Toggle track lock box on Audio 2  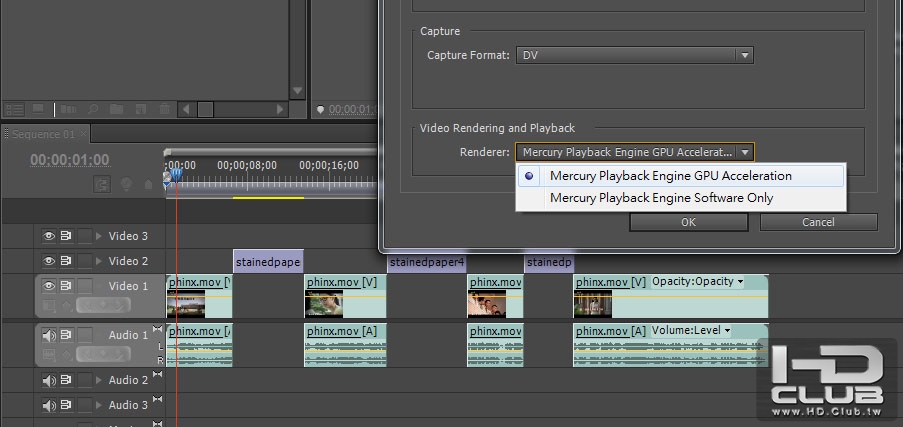click(85, 380)
